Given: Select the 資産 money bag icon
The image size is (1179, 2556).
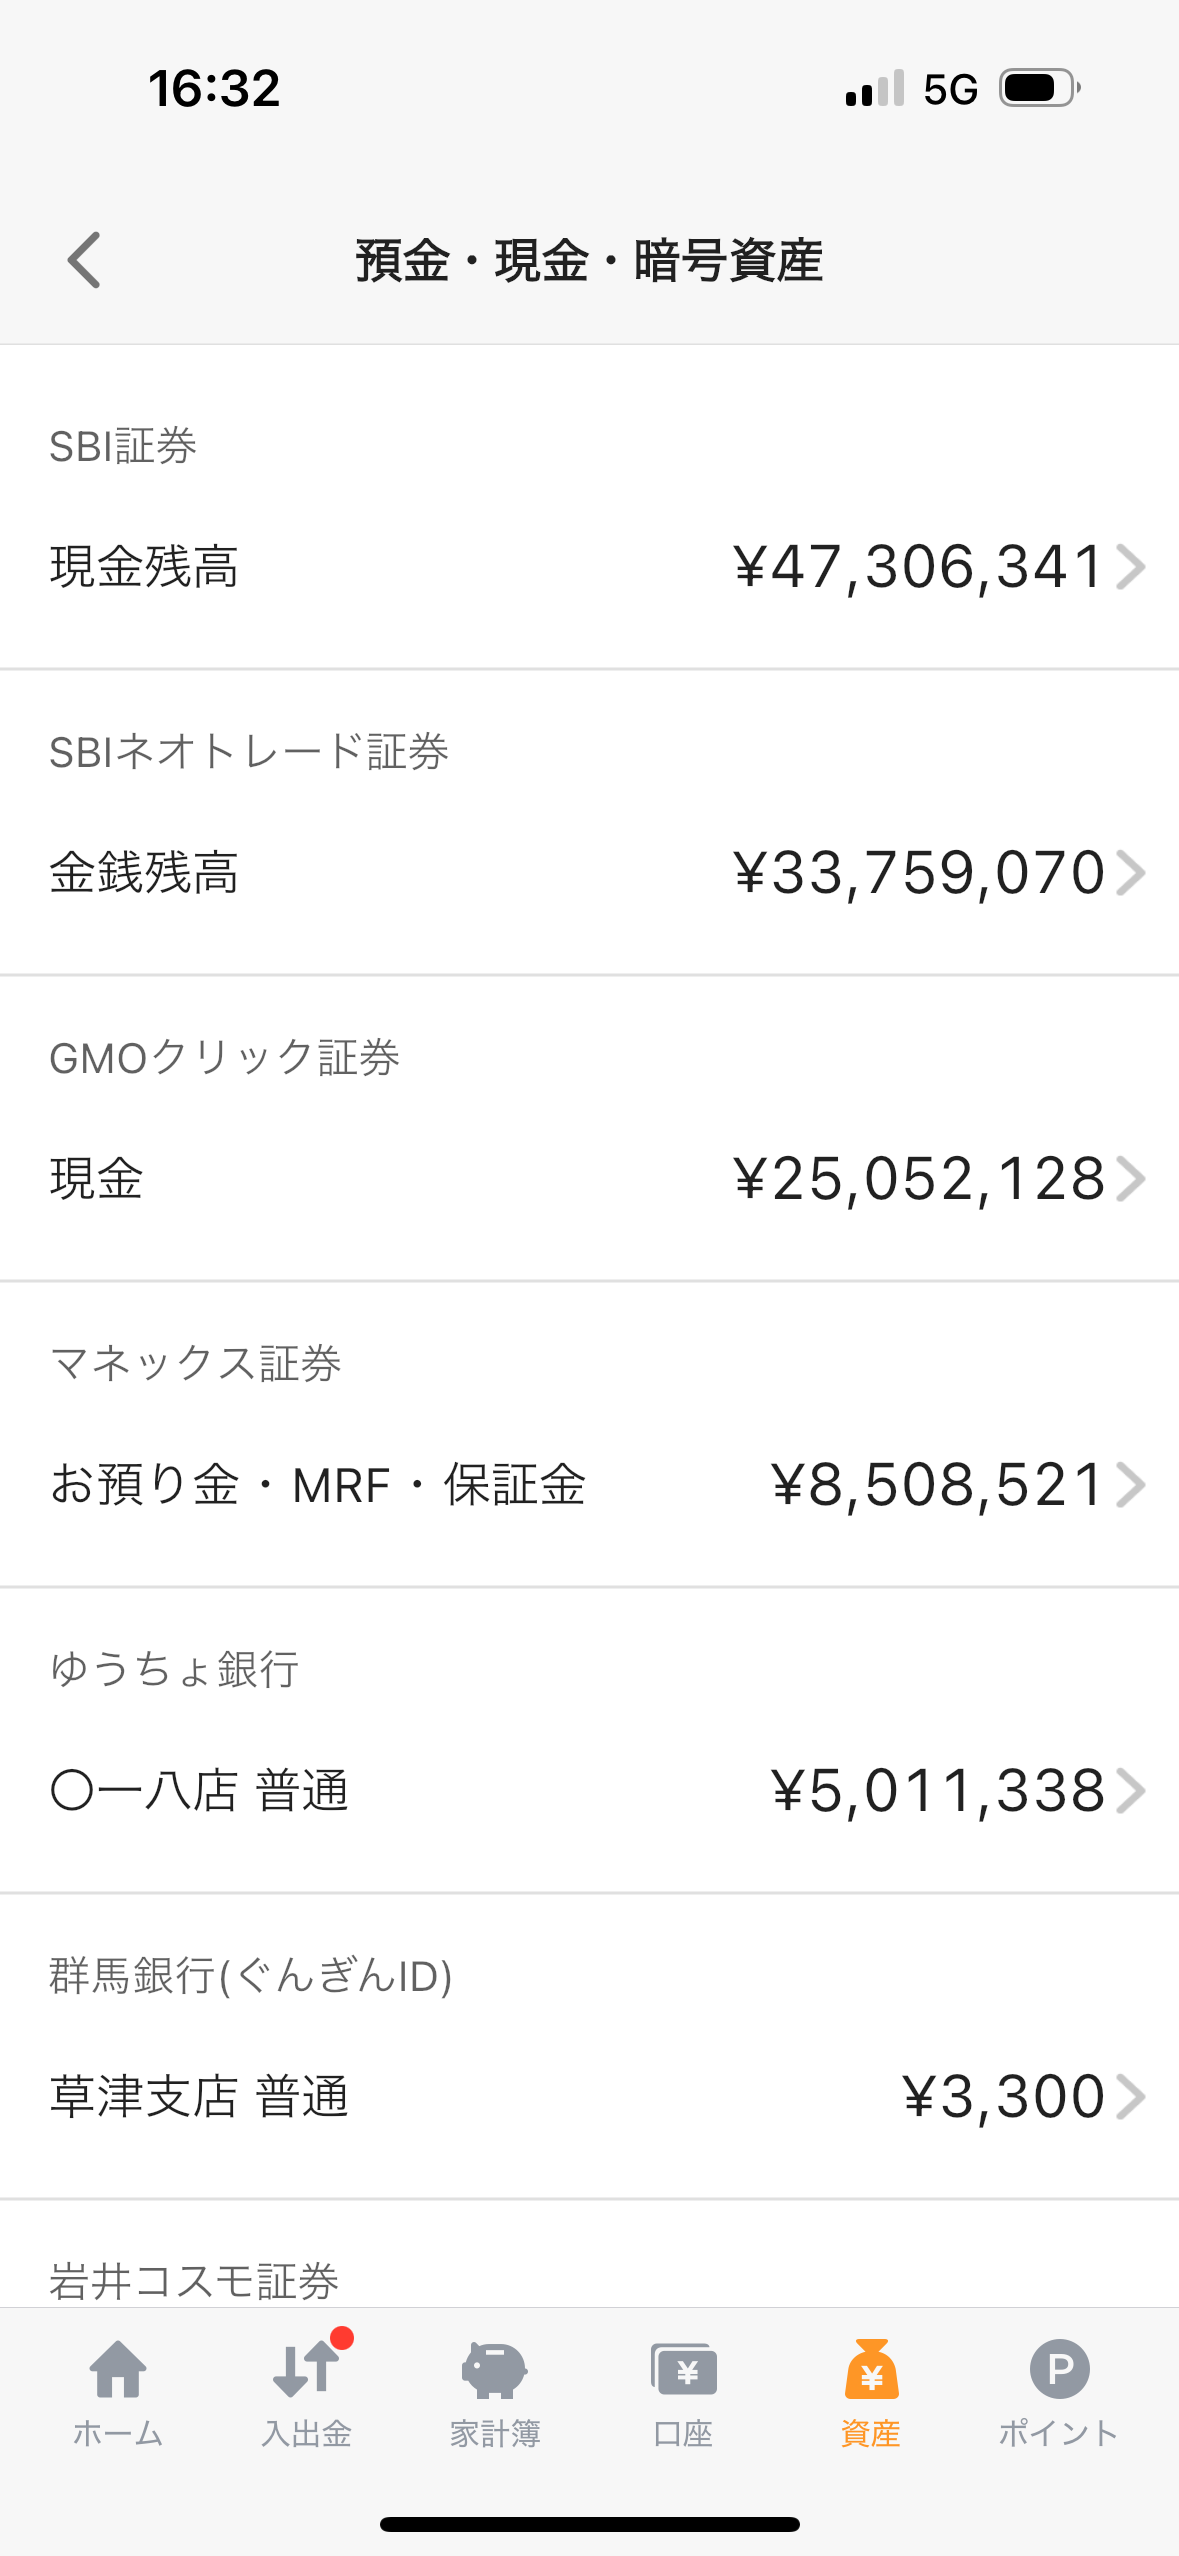Looking at the screenshot, I should (871, 2370).
